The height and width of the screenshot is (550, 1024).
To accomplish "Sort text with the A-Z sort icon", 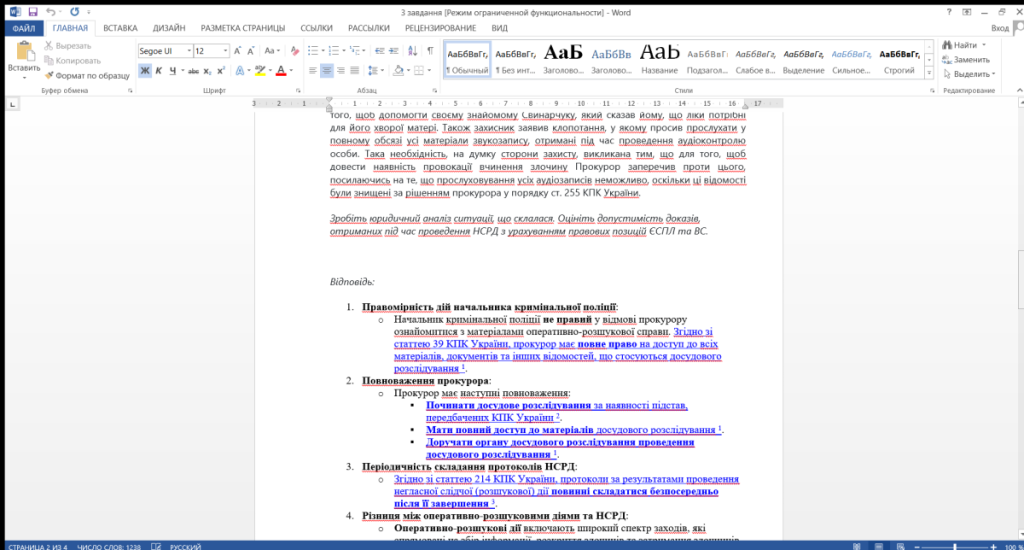I will pos(413,51).
